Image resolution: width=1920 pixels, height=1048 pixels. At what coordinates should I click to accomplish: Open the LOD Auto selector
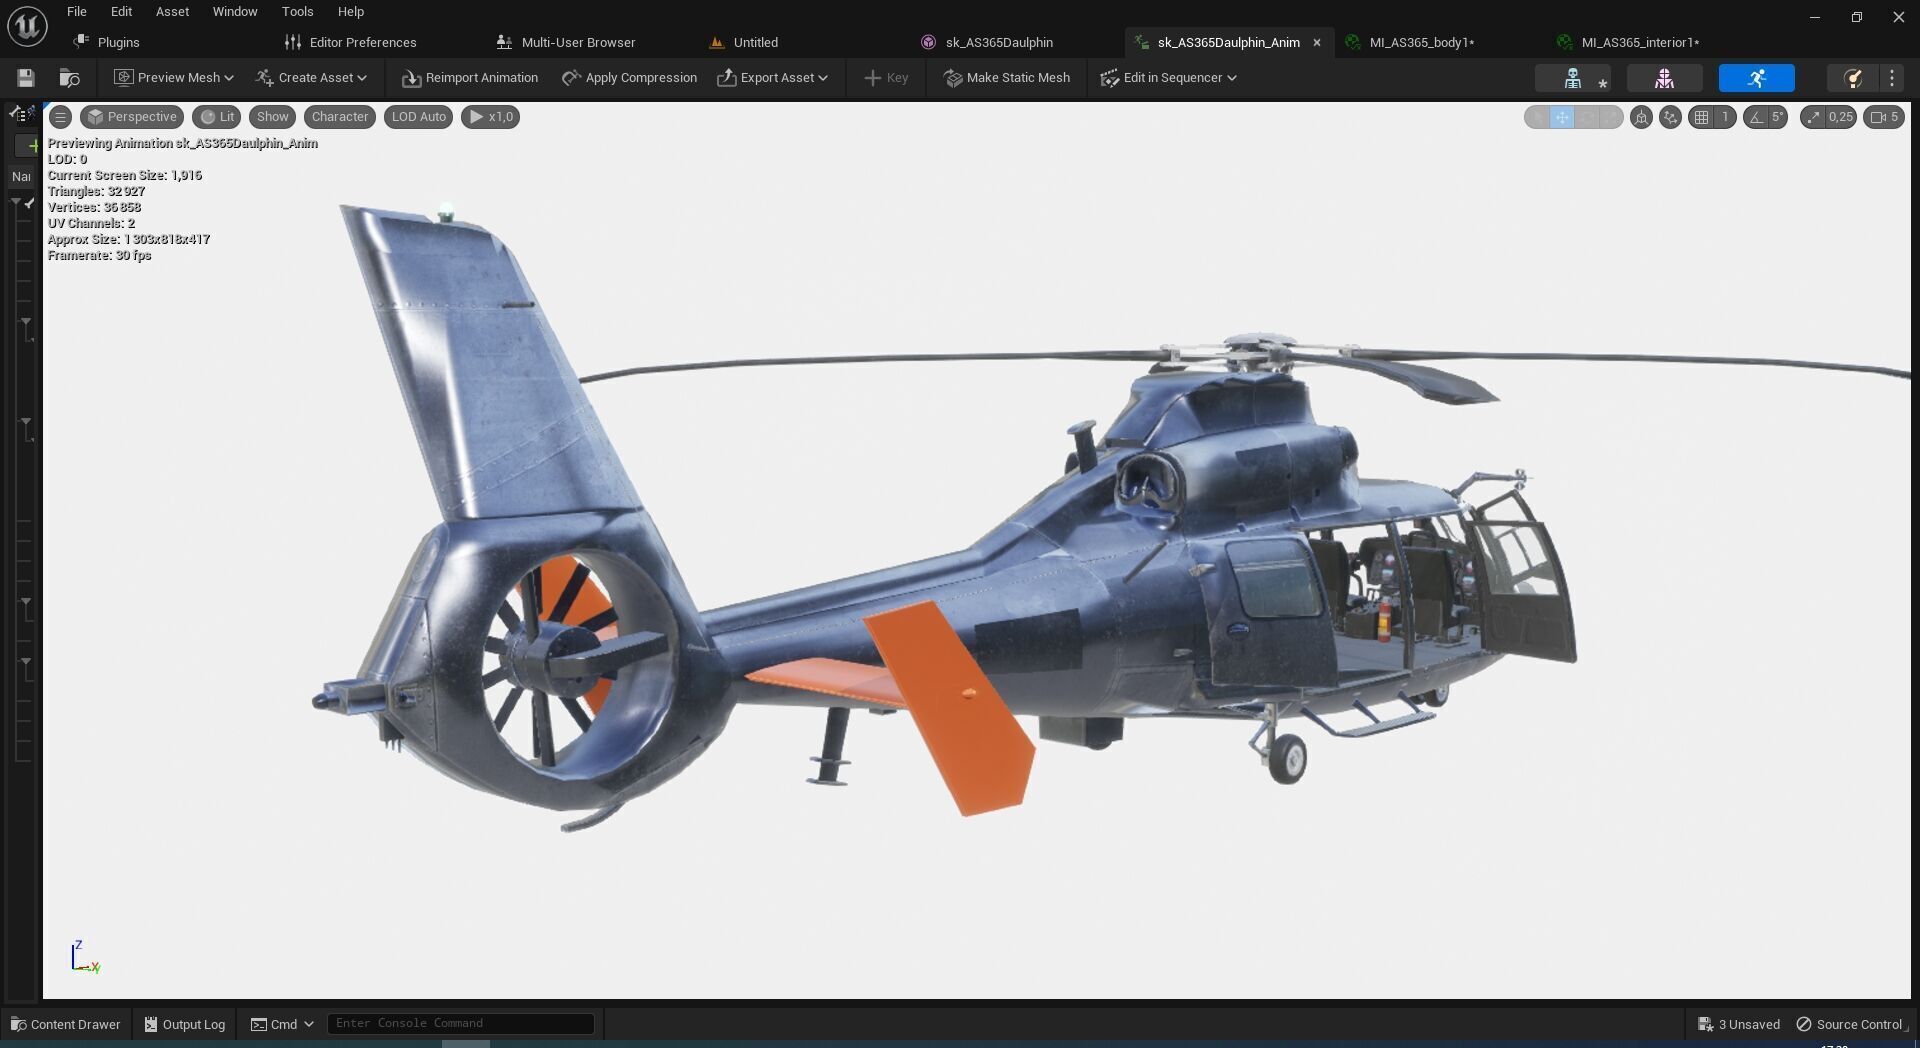(419, 117)
